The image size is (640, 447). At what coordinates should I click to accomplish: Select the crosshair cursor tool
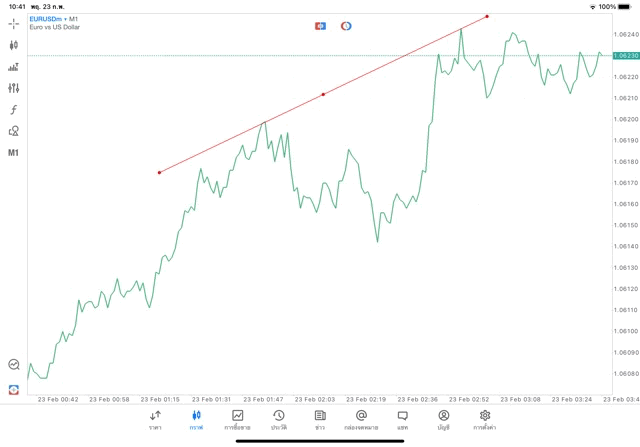14,23
